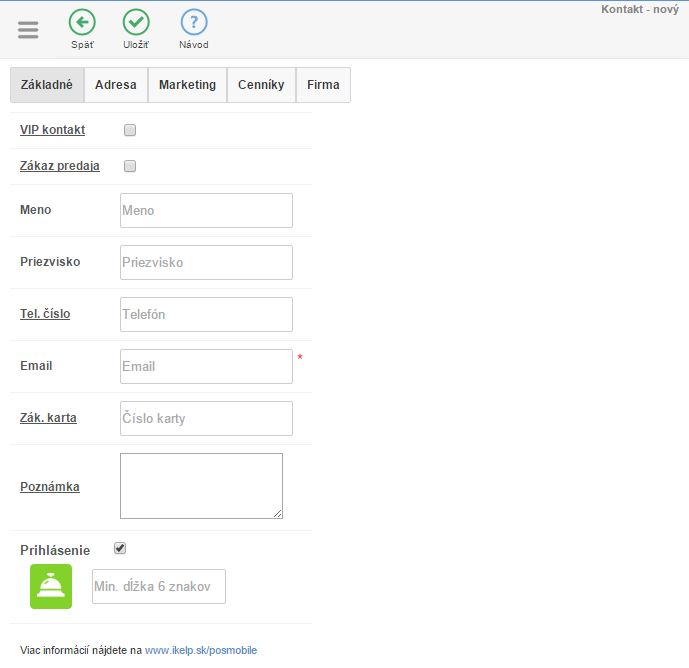
Task: Click into the Telefón field
Action: tap(206, 315)
